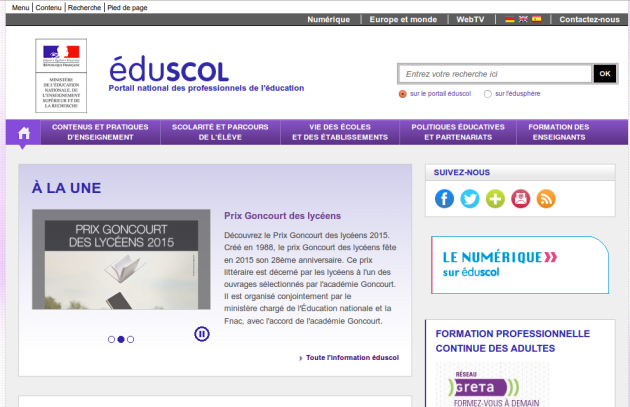
Task: Open the 'Le numérique sur éduscol' banner
Action: tap(520, 265)
